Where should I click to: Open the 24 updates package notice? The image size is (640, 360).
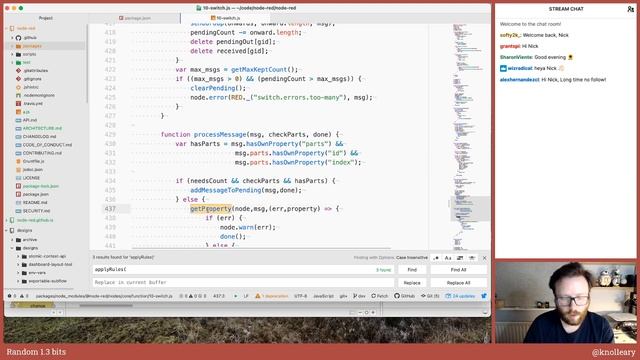(460, 296)
